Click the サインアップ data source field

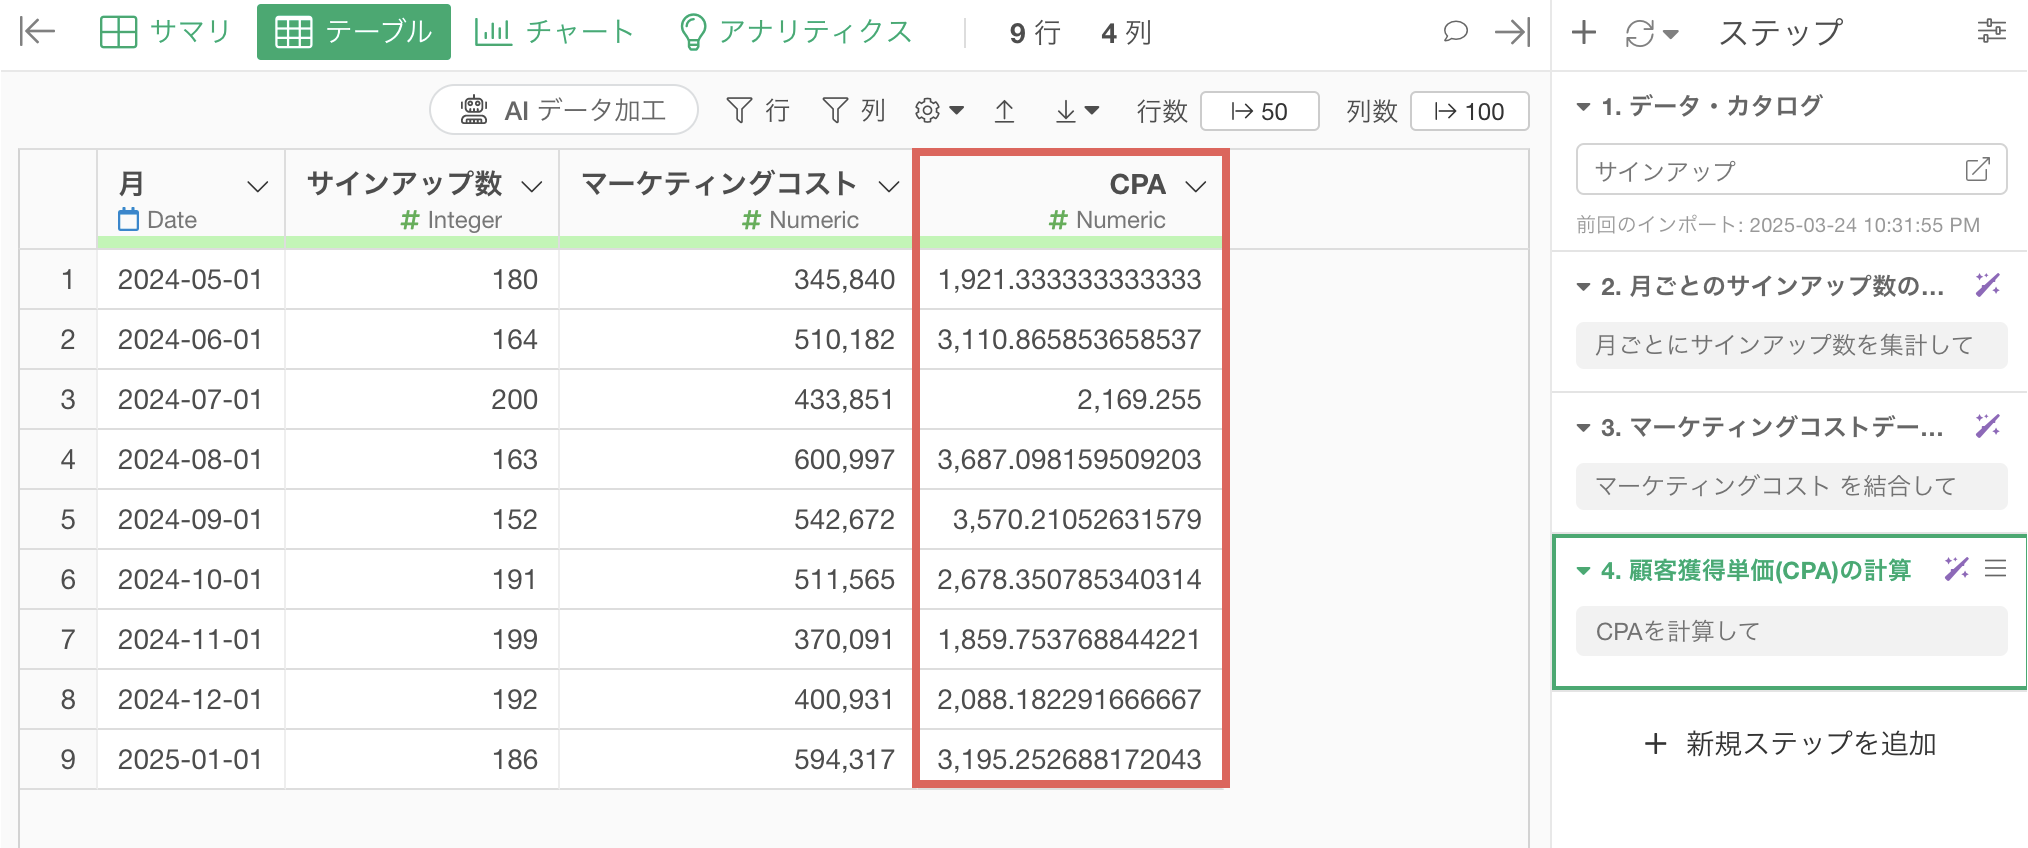1791,170
